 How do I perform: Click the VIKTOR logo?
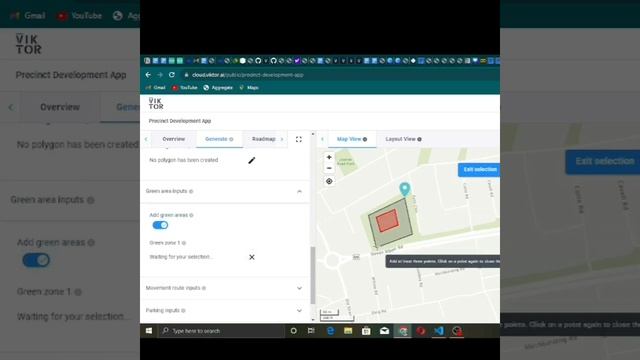click(x=156, y=103)
